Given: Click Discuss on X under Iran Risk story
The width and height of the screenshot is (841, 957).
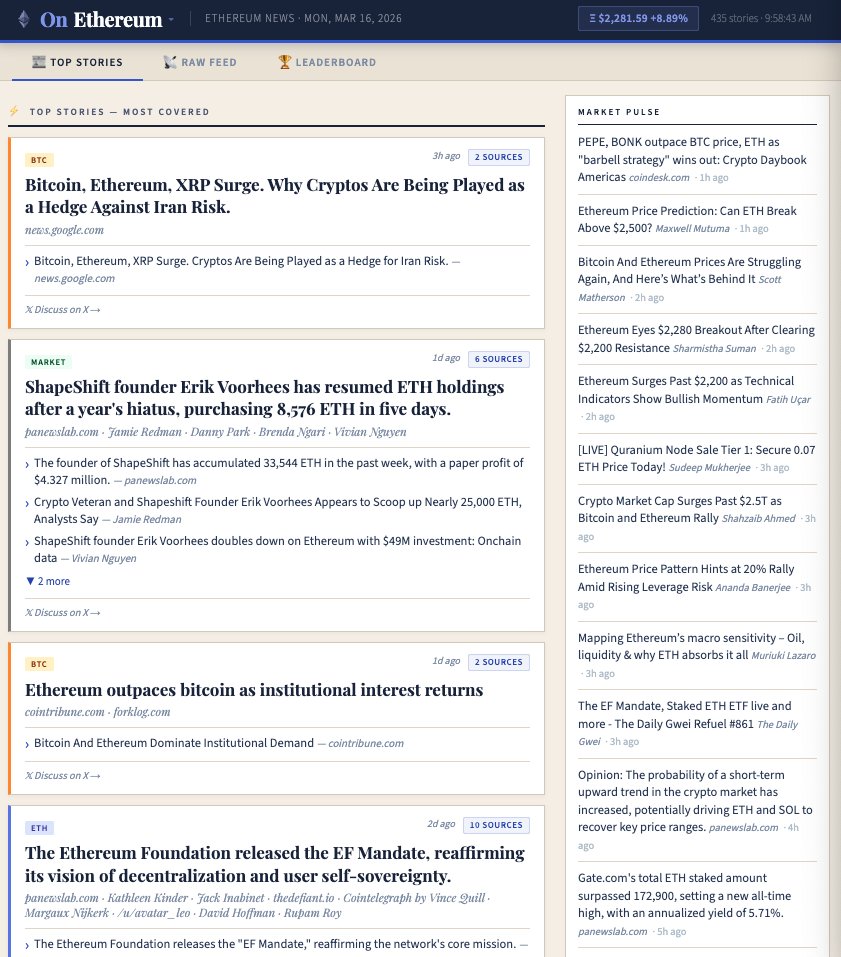Looking at the screenshot, I should [63, 309].
